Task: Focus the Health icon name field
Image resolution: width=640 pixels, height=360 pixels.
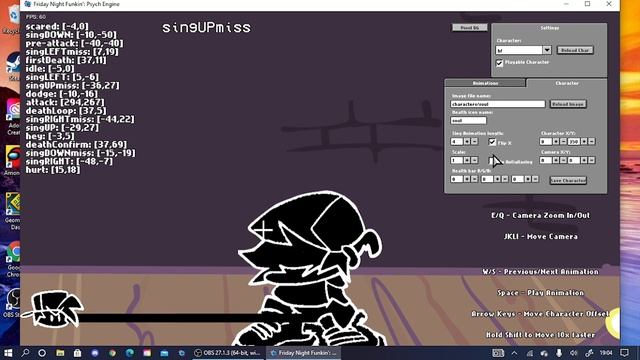Action: [468, 120]
